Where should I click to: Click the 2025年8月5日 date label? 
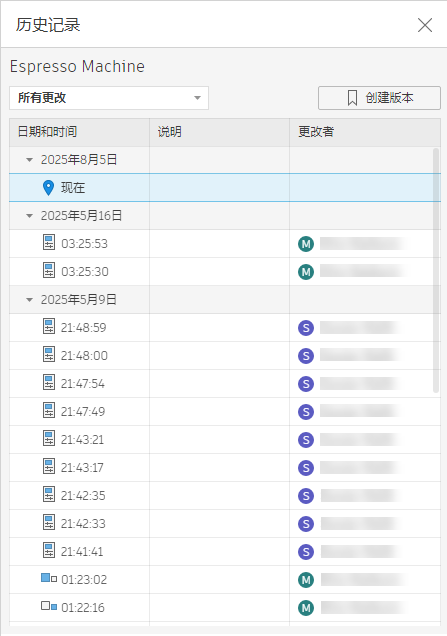coord(79,160)
